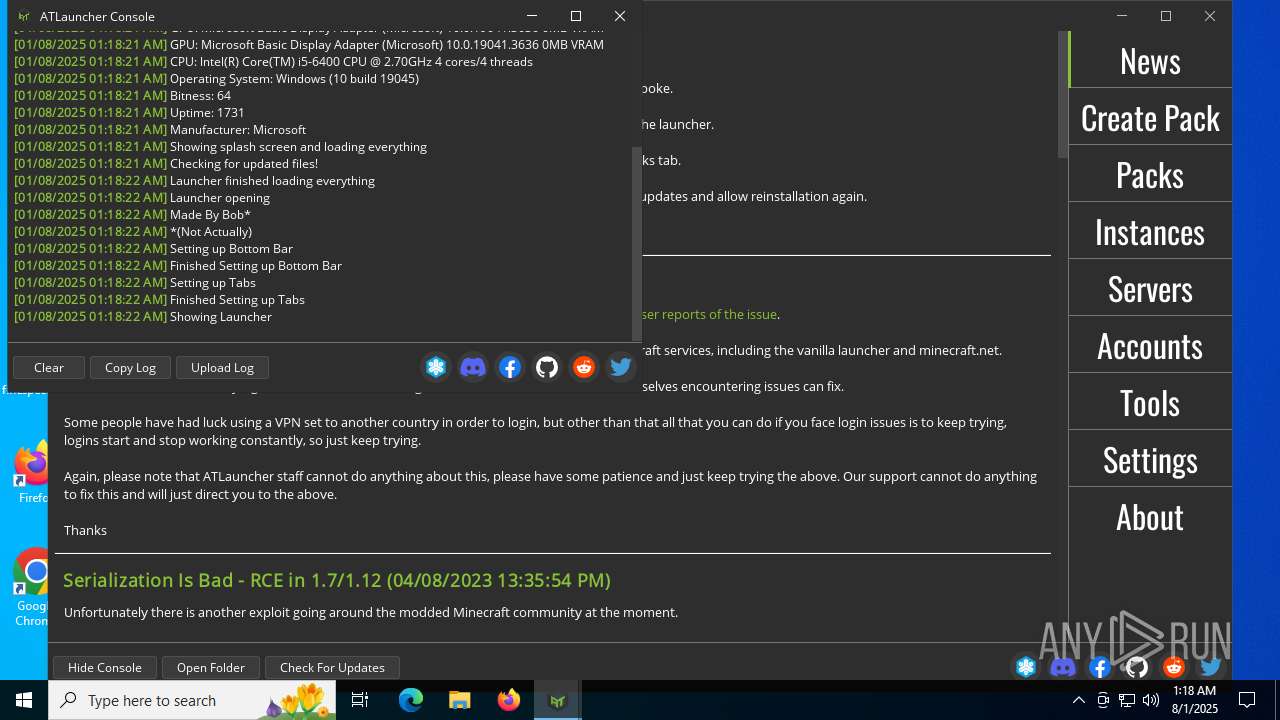The height and width of the screenshot is (720, 1280).
Task: Hide Console in launcher
Action: [105, 667]
